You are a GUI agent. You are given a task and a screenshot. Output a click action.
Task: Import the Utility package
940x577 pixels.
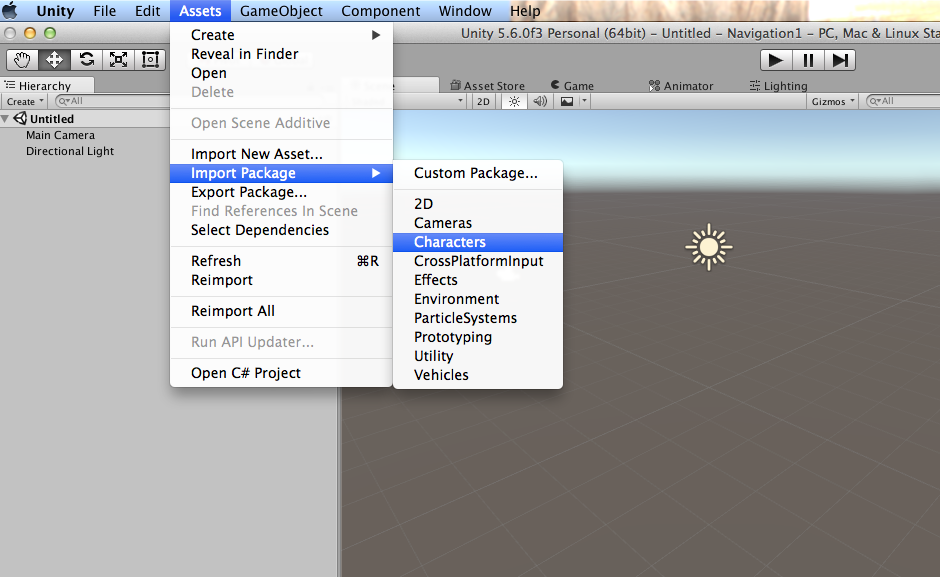[x=478, y=356]
